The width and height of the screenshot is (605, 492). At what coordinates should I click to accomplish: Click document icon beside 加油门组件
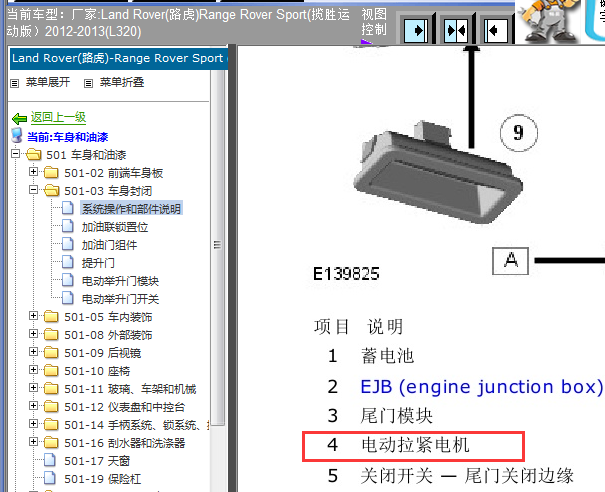[x=68, y=244]
